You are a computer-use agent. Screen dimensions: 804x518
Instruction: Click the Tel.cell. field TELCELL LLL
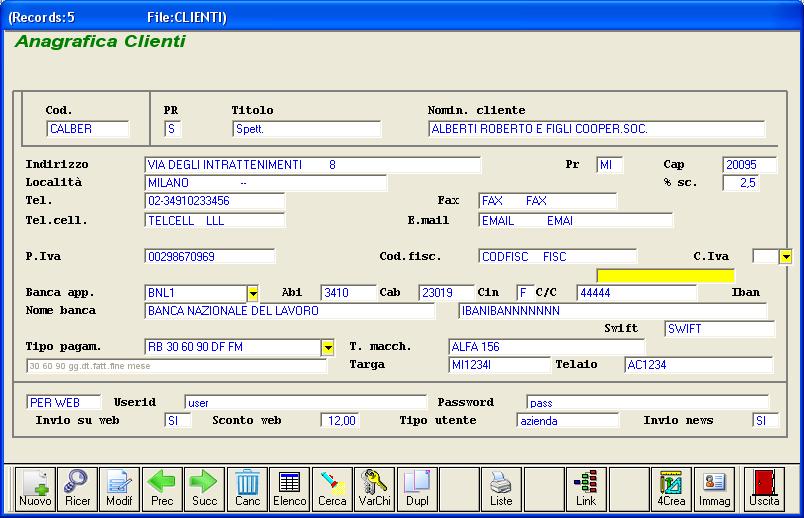point(214,221)
